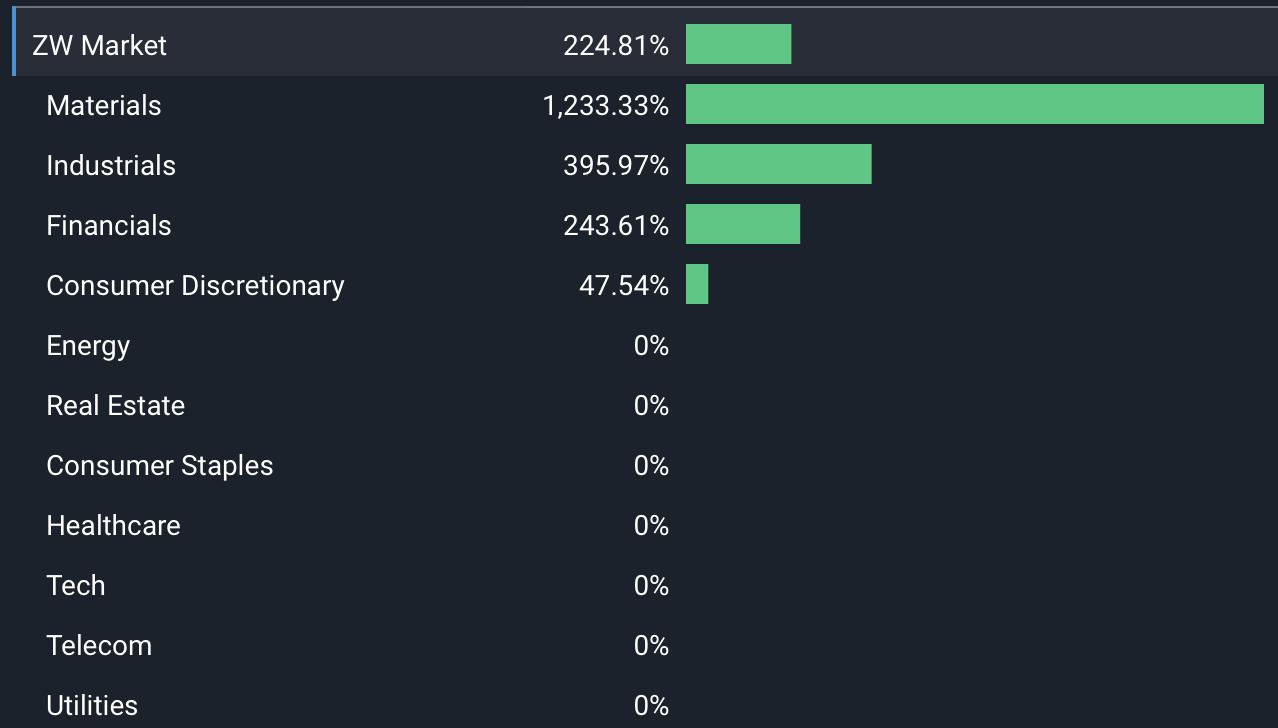Click the 1,233.33% value
The width and height of the screenshot is (1278, 728).
pyautogui.click(x=605, y=105)
